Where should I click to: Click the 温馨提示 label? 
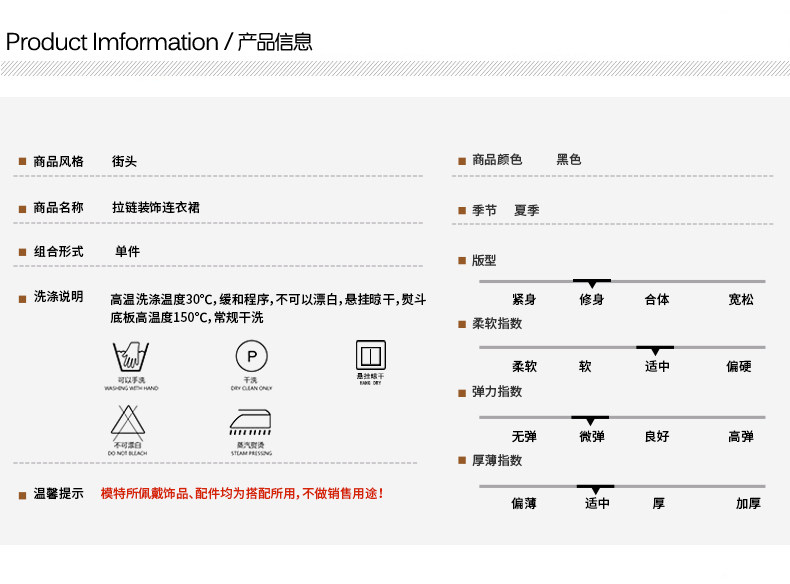point(58,493)
